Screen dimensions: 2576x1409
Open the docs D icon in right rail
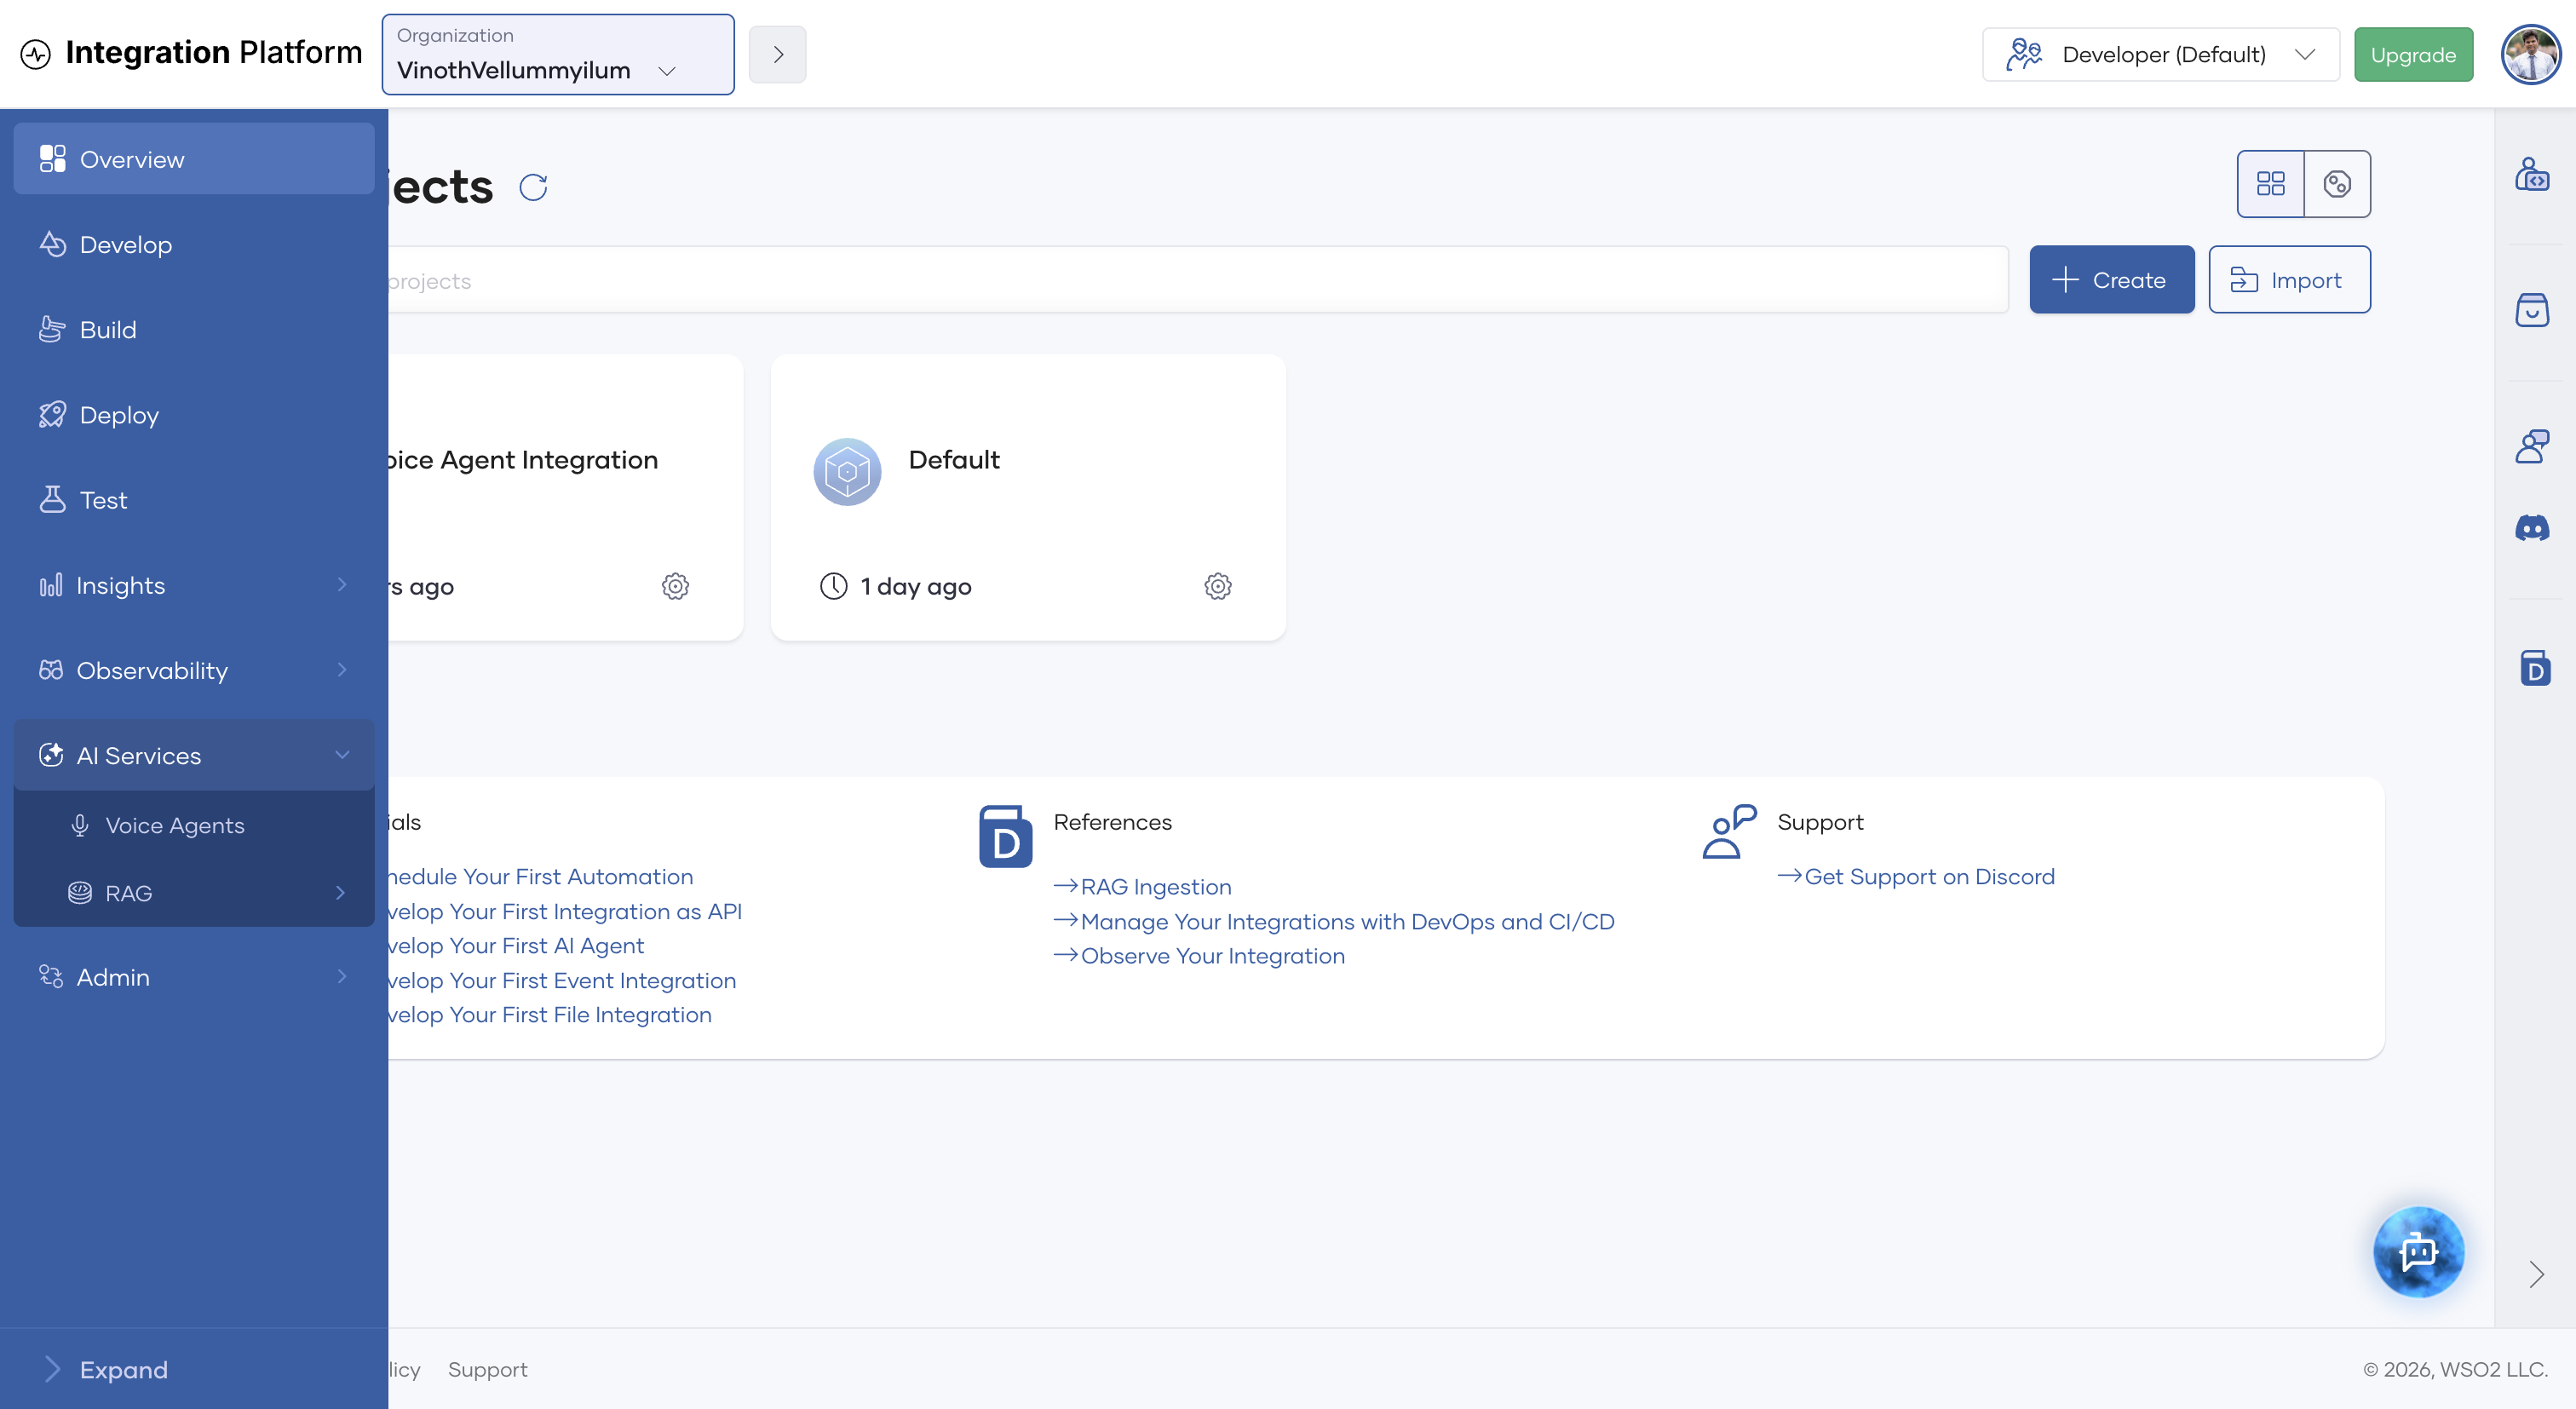(x=2534, y=668)
